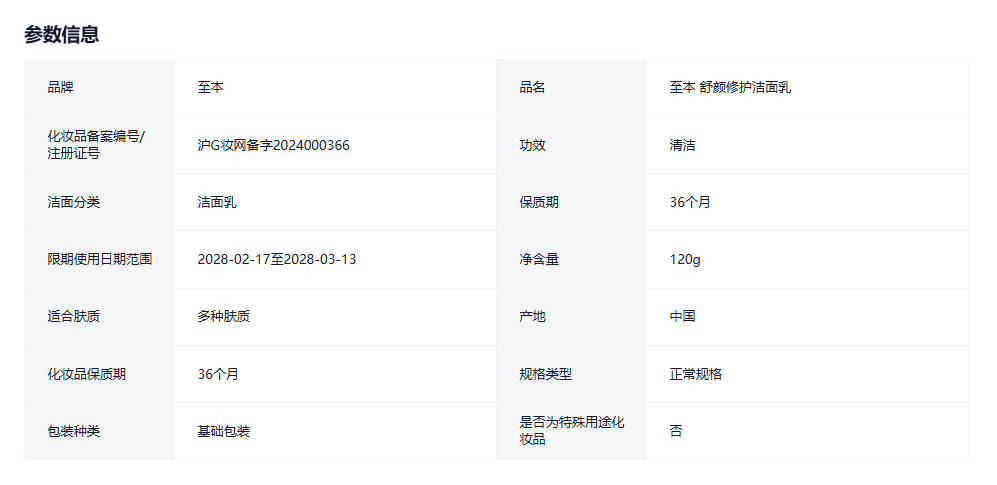The image size is (997, 485).
Task: Click the 是否为特殊用途化妆品 label
Action: pyautogui.click(x=572, y=431)
